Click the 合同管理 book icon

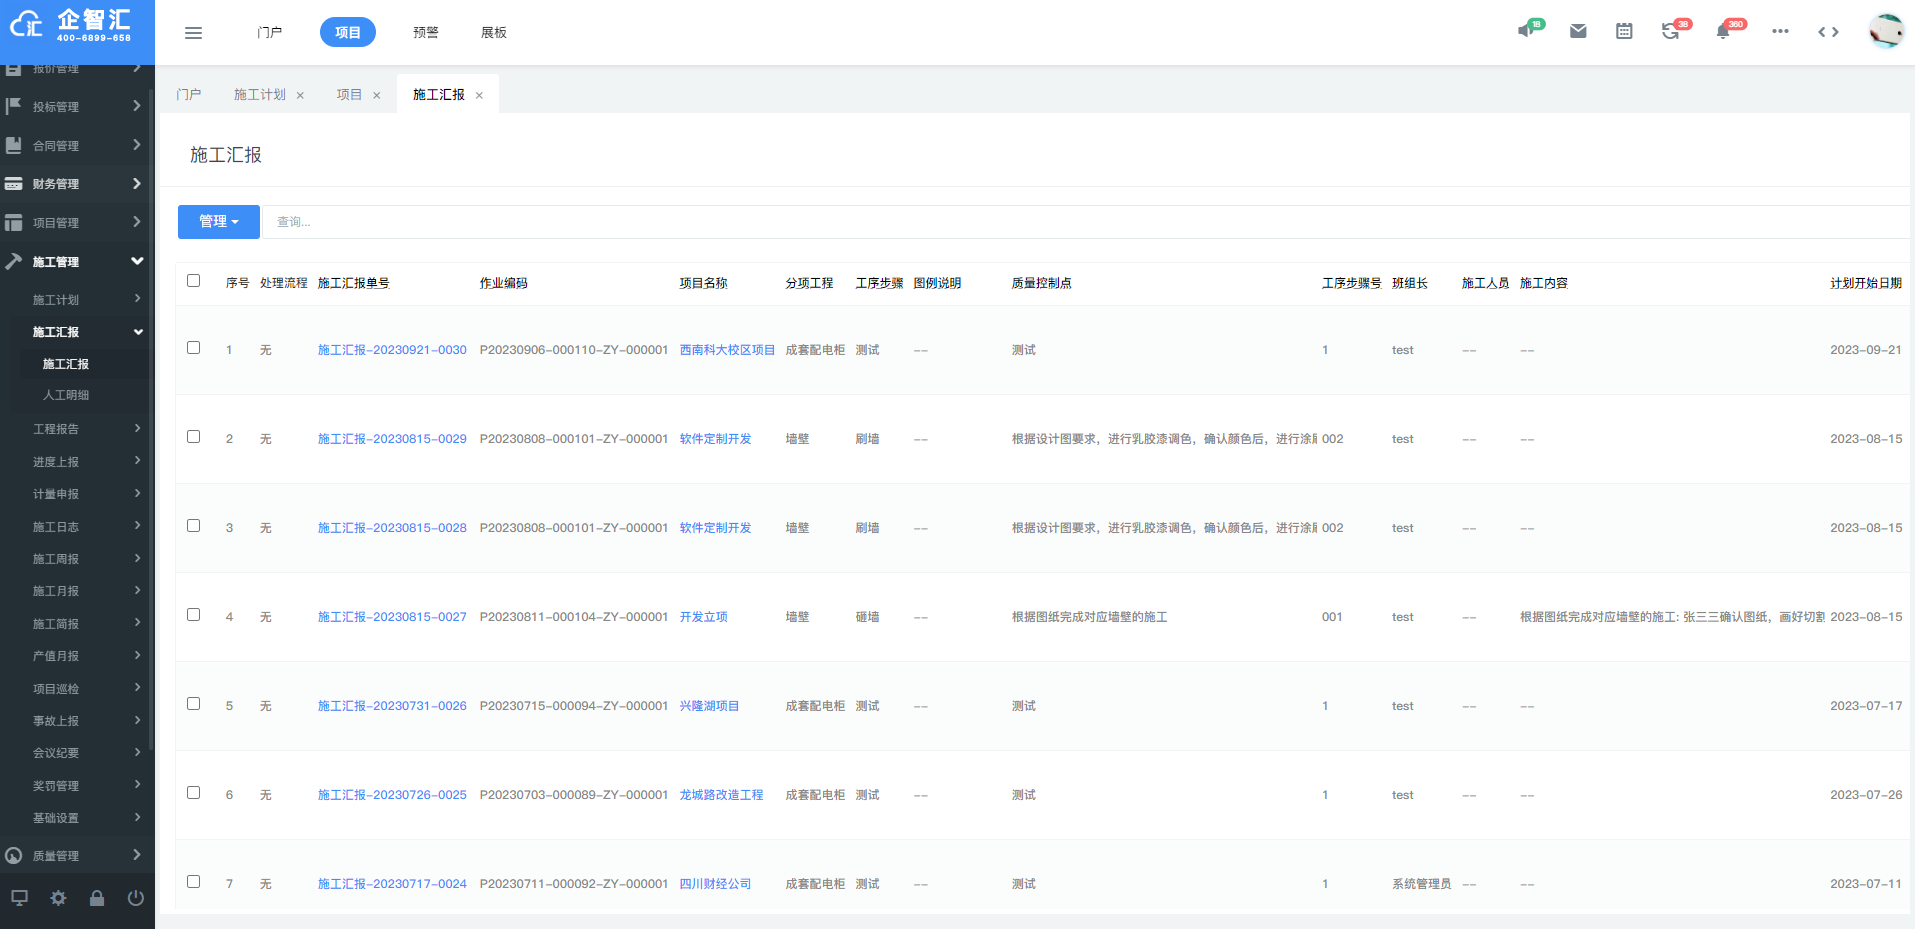[14, 145]
